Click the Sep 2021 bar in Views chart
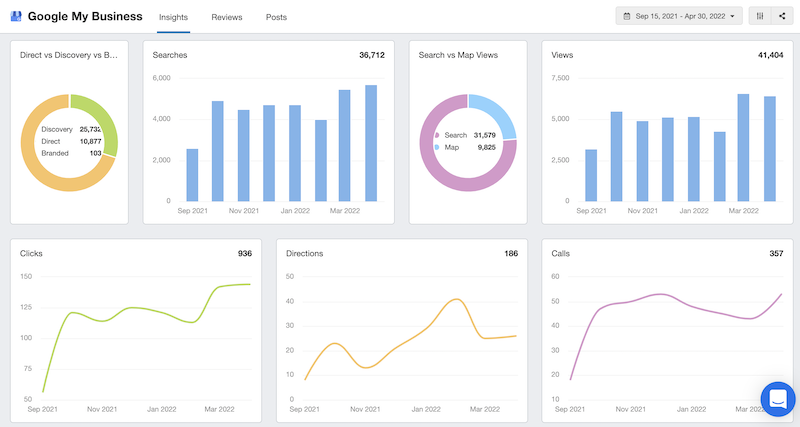Screen dimensions: 800x427 tap(591, 175)
